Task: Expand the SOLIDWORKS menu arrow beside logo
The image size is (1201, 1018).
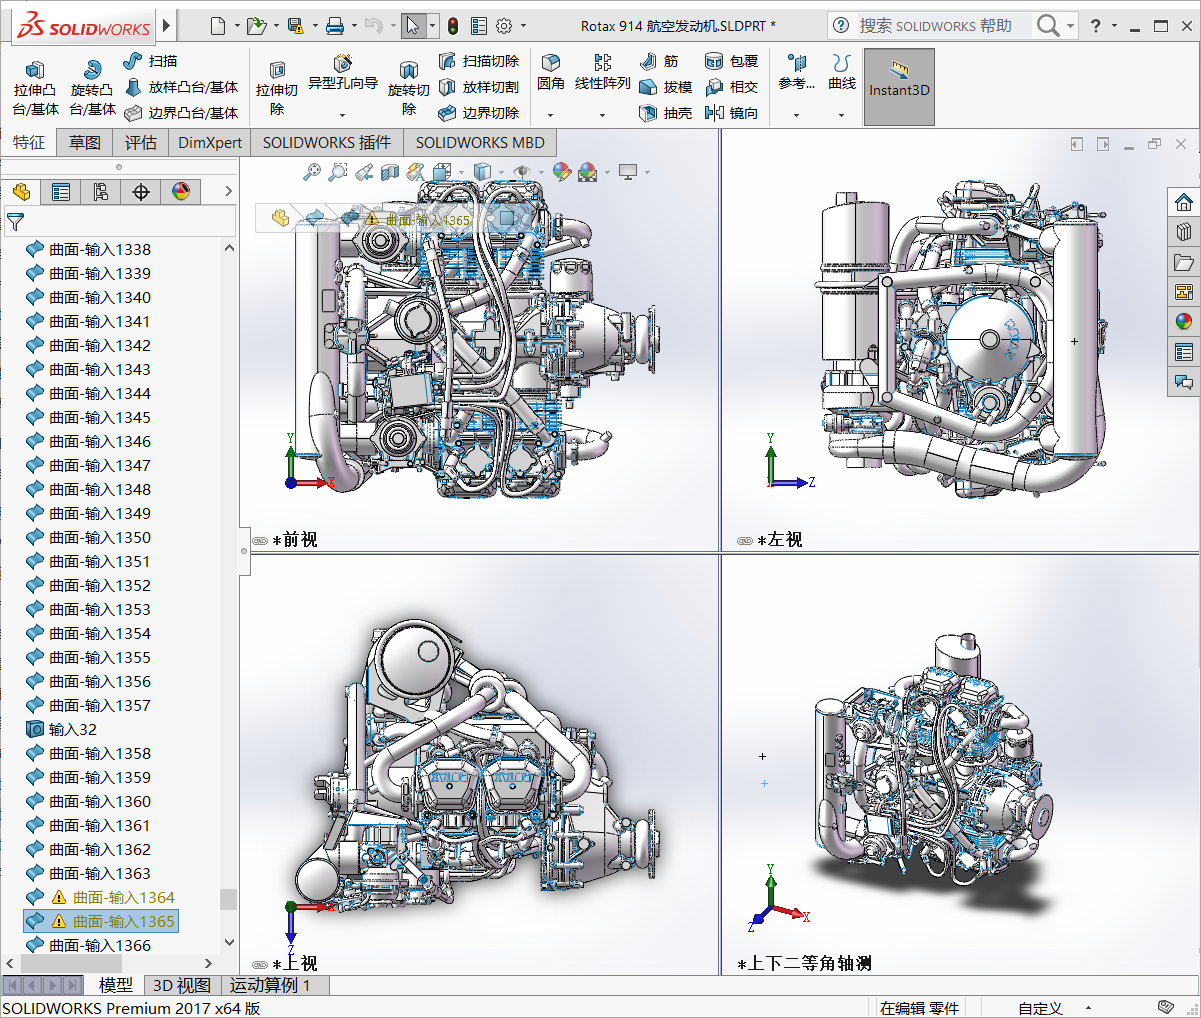Action: tap(166, 25)
